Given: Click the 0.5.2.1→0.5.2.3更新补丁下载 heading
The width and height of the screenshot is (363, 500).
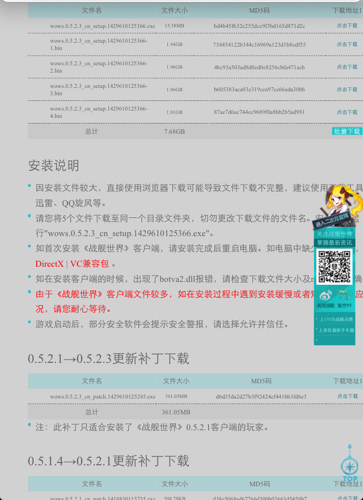Looking at the screenshot, I should click(109, 359).
